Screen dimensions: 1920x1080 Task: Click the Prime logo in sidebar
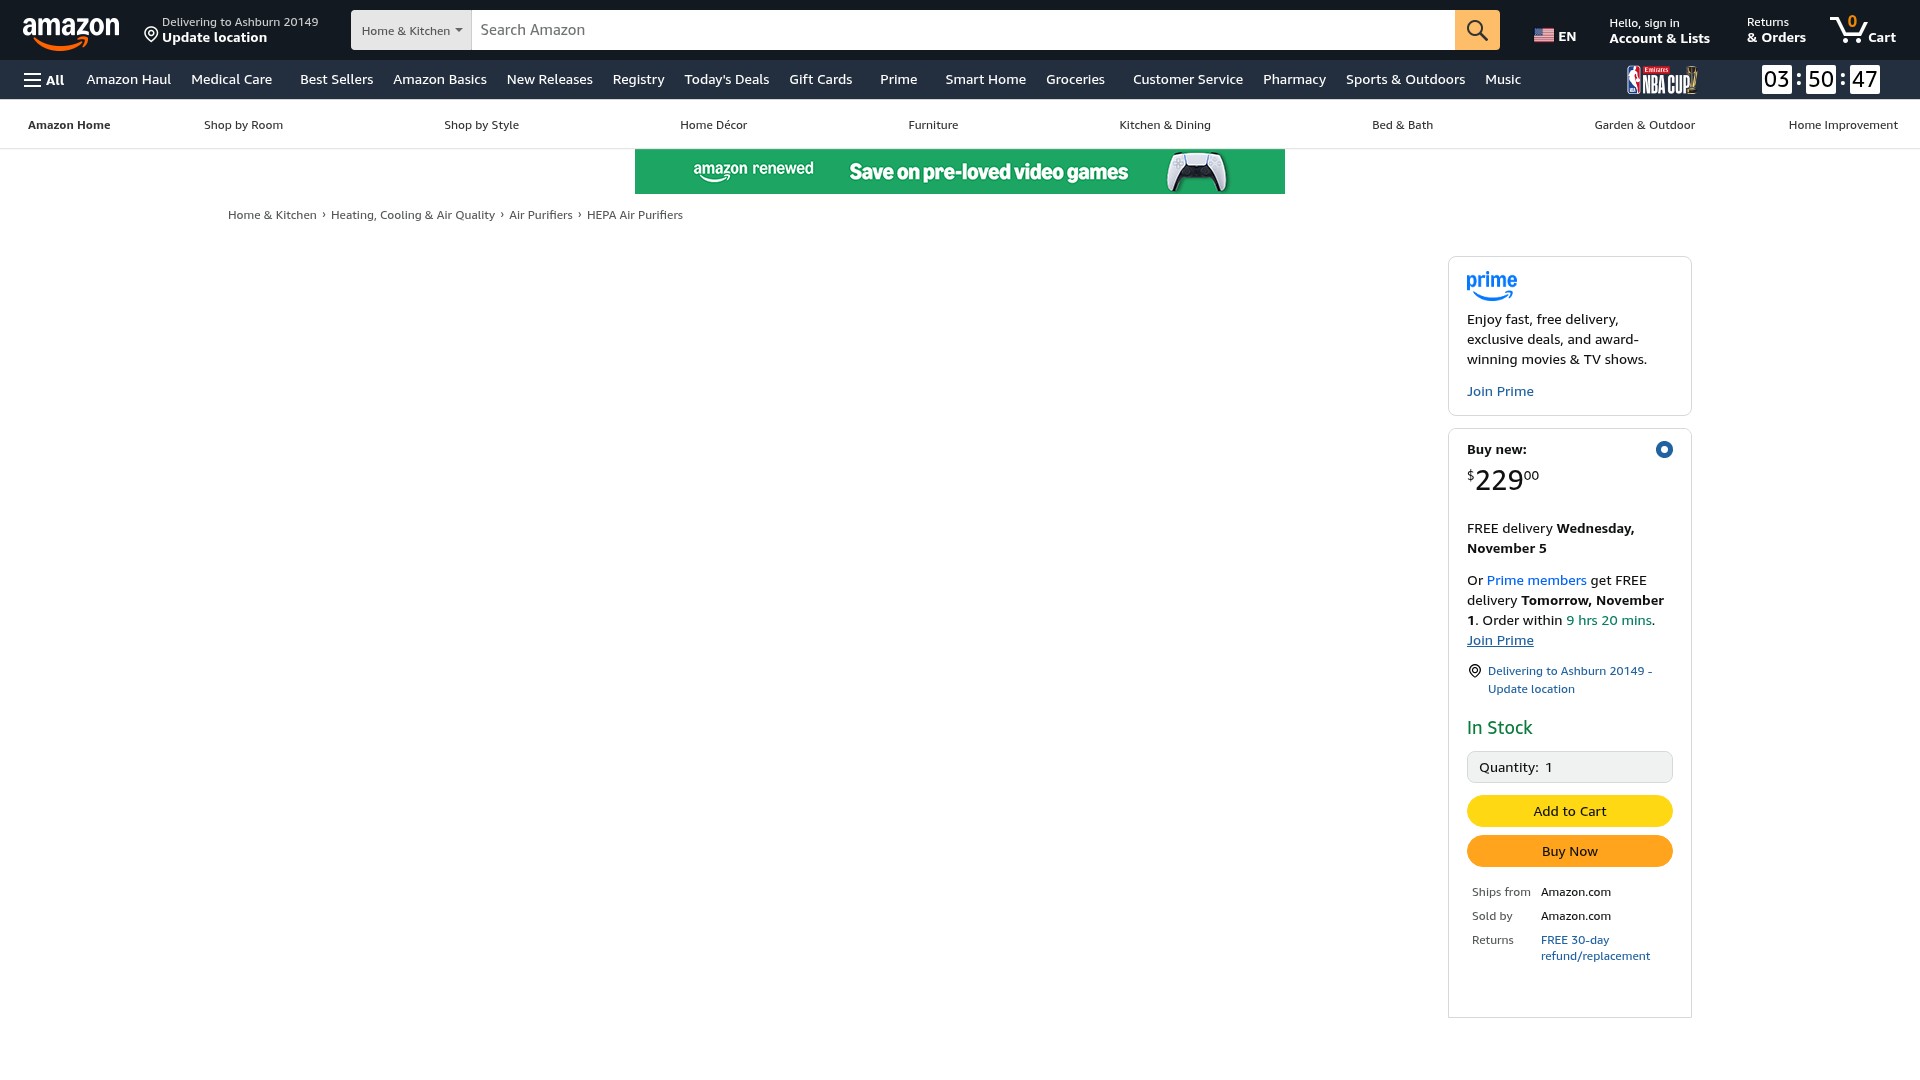pyautogui.click(x=1492, y=286)
